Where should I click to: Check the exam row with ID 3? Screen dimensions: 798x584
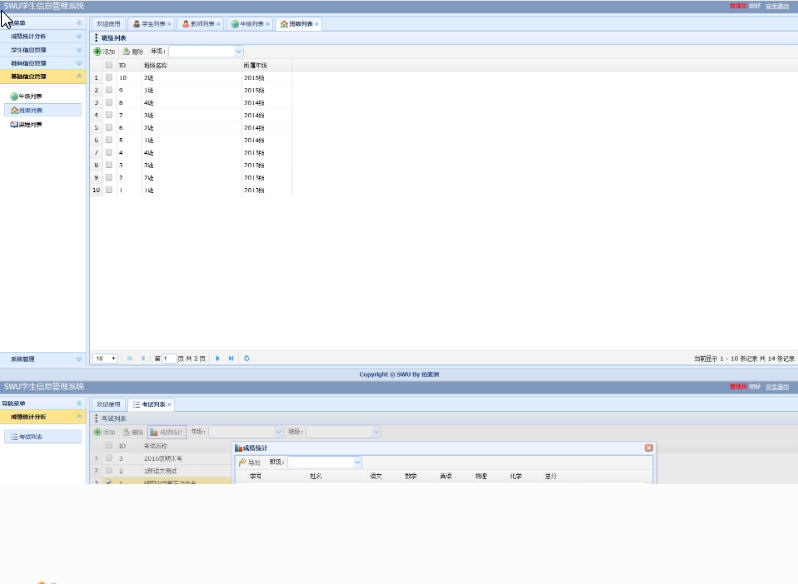pos(109,458)
